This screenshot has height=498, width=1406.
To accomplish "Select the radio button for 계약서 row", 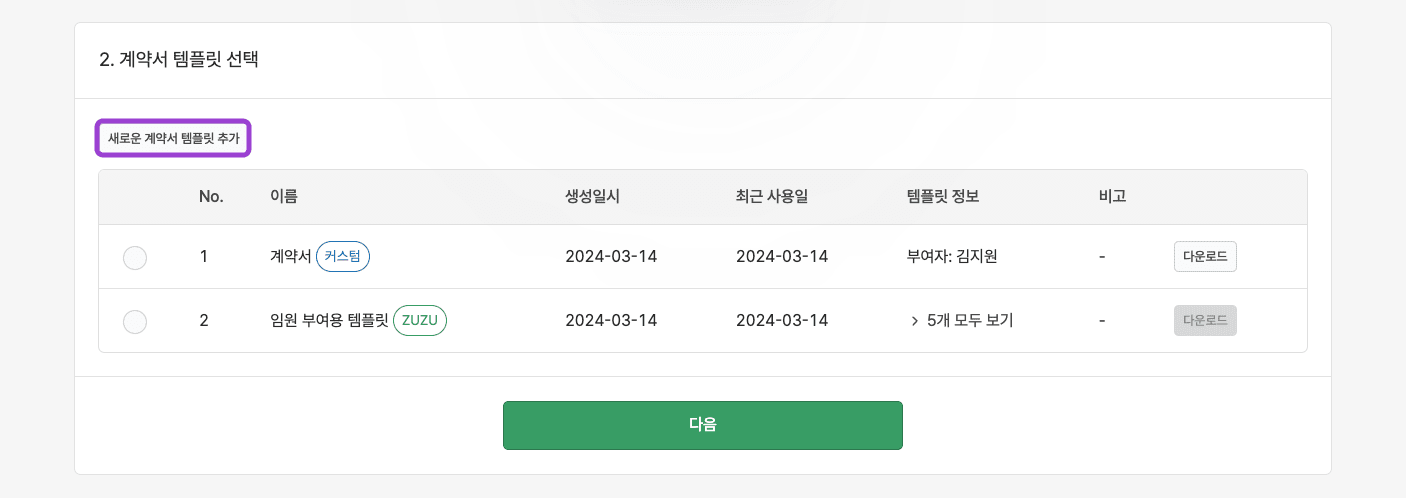I will (135, 258).
